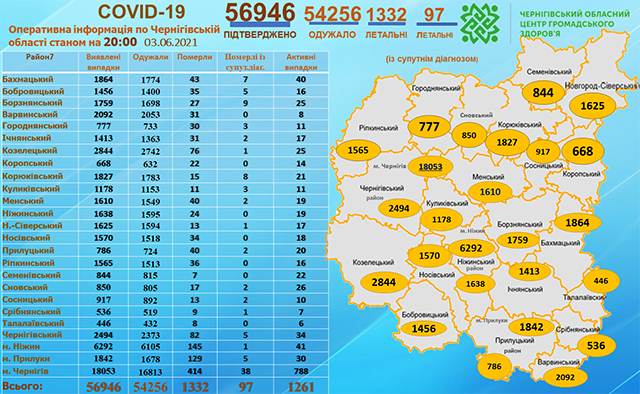Select the 1625 Новгород-Сіверський map bubble
Image resolution: width=640 pixels, height=394 pixels.
pos(592,106)
